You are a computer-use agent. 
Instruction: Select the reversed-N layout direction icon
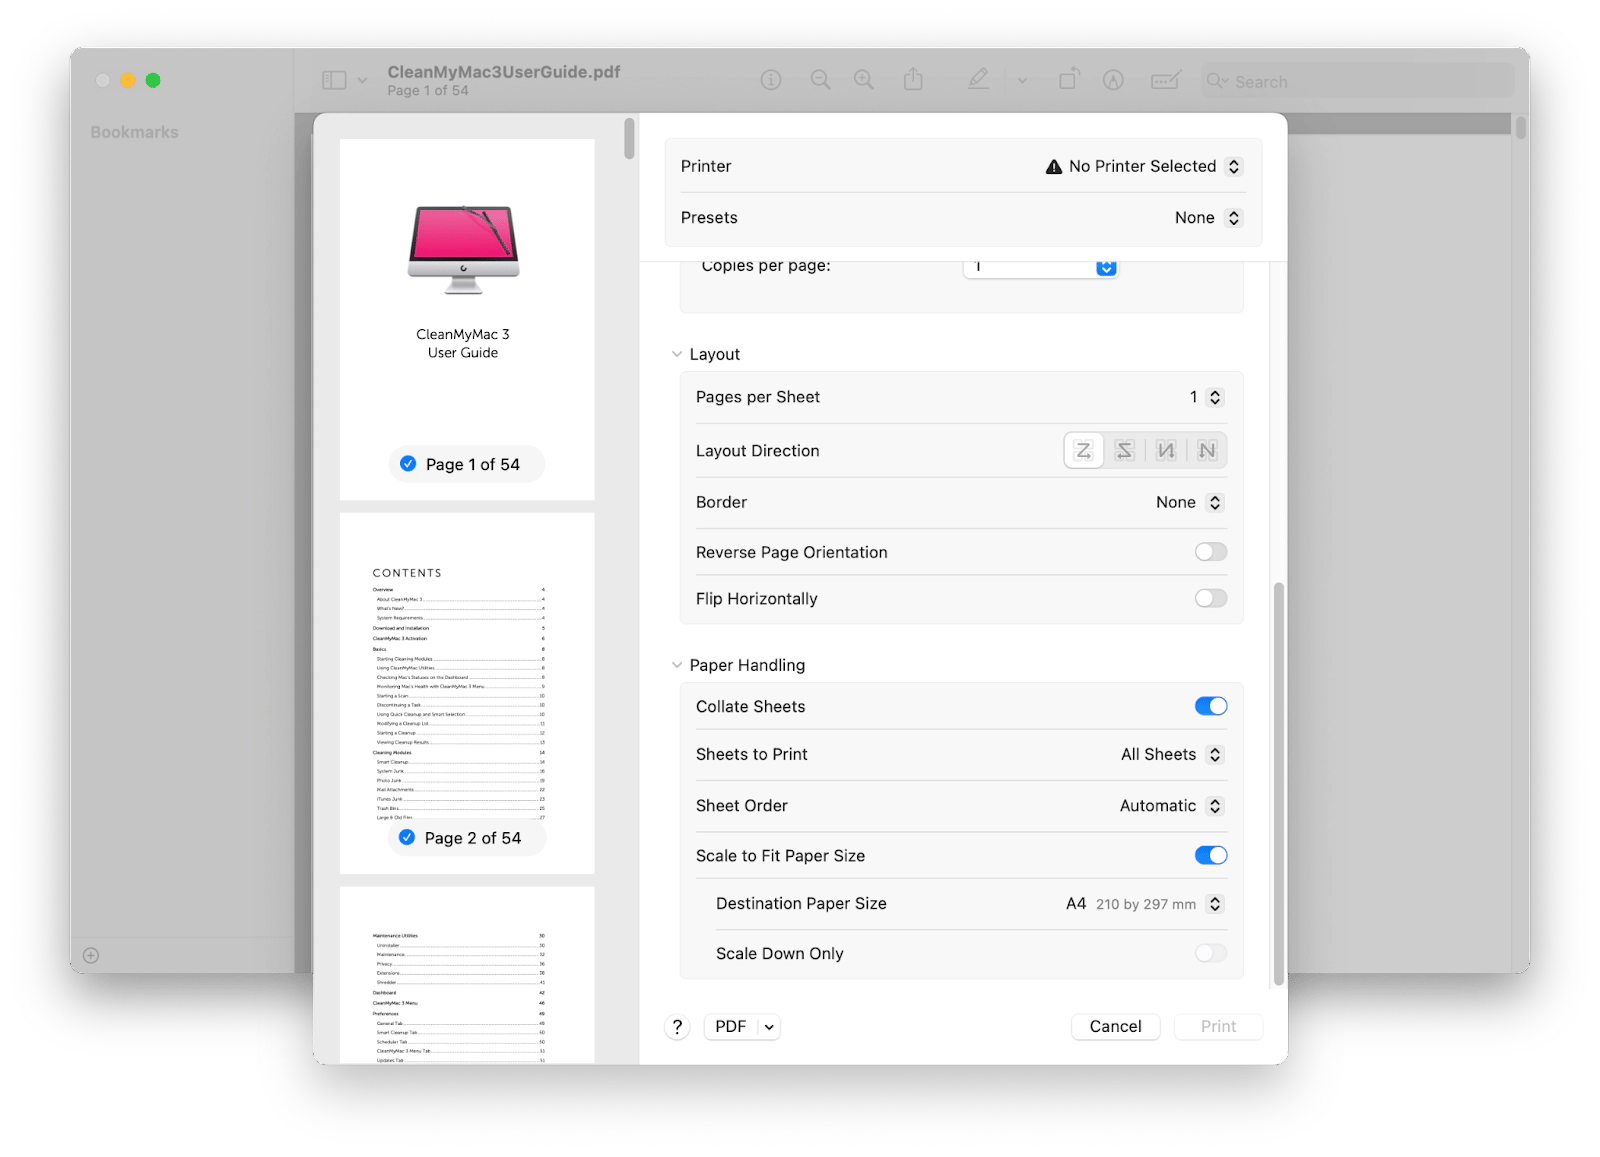click(x=1166, y=451)
